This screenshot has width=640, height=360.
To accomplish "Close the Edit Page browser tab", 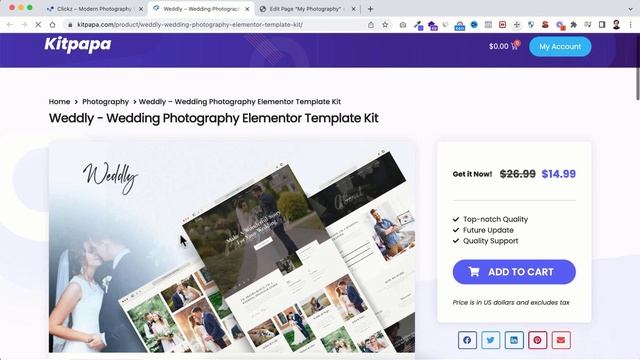I will 353,9.
